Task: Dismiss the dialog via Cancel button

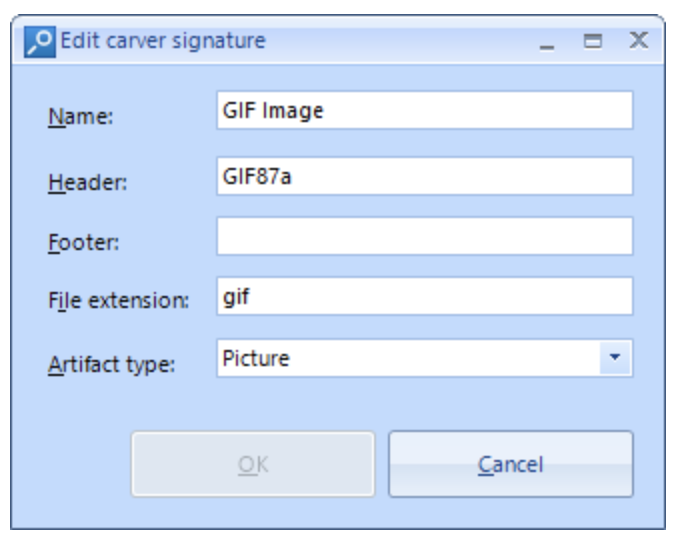Action: coord(511,464)
